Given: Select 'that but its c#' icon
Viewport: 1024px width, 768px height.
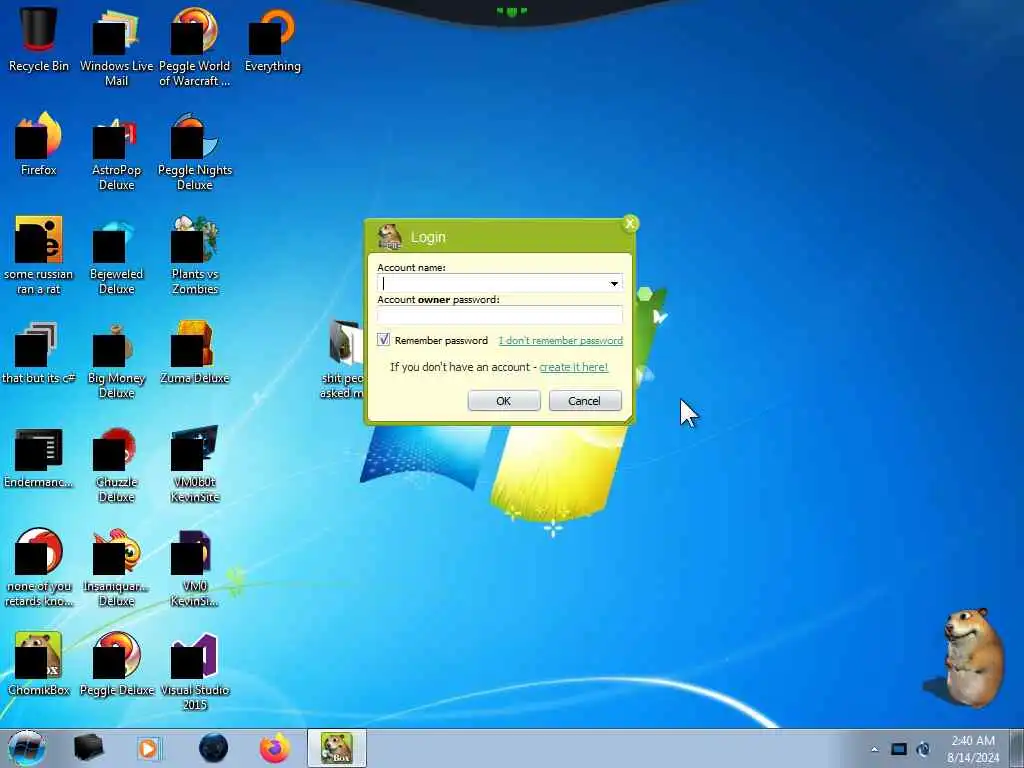Looking at the screenshot, I should (39, 353).
